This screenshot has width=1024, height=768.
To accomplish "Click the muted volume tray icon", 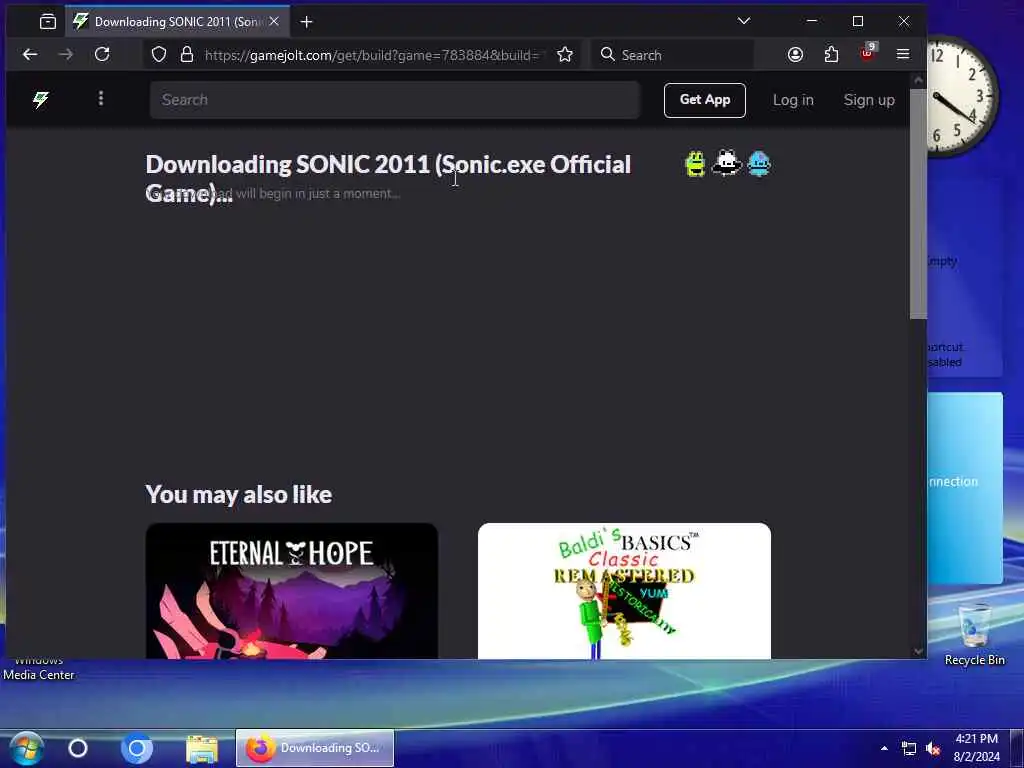I will 933,749.
